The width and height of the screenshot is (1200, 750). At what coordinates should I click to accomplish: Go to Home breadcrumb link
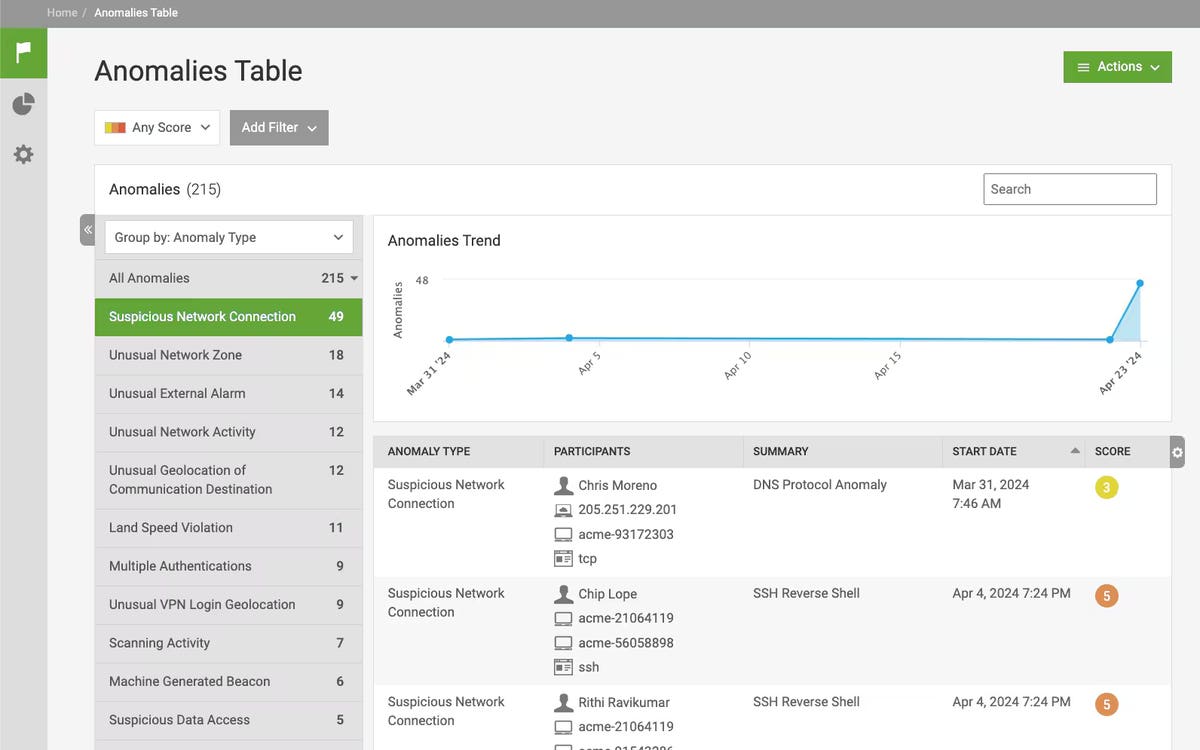(62, 13)
